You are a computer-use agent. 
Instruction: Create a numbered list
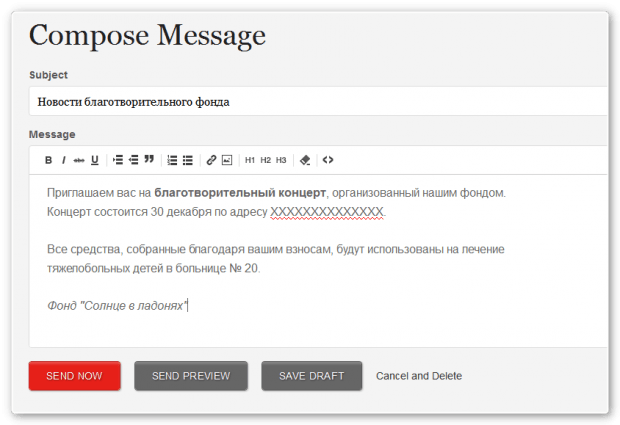tap(172, 160)
